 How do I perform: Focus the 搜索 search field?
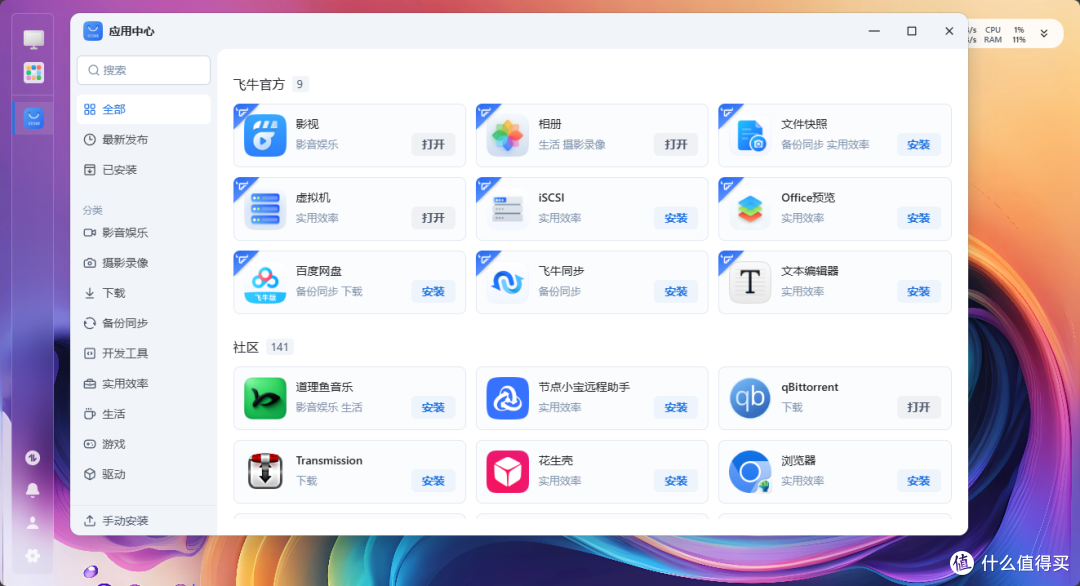(143, 70)
